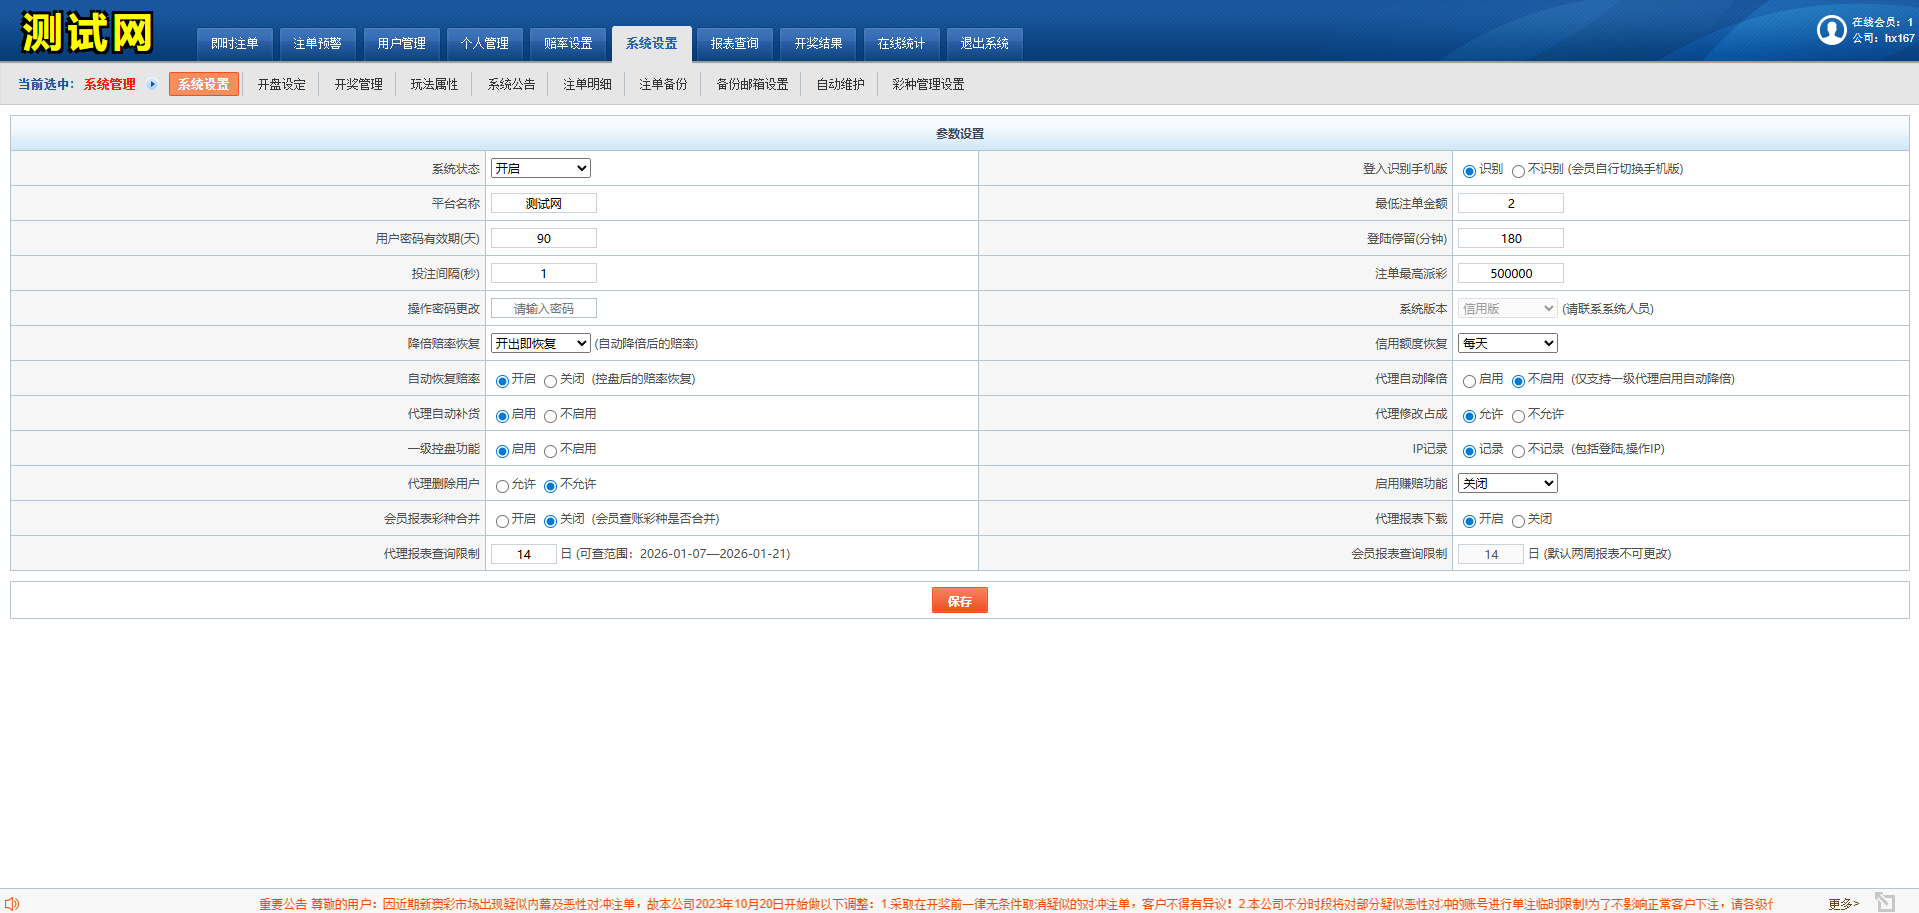
Task: Enable 代理自动降倍 with 启用 radio
Action: click(x=1469, y=381)
